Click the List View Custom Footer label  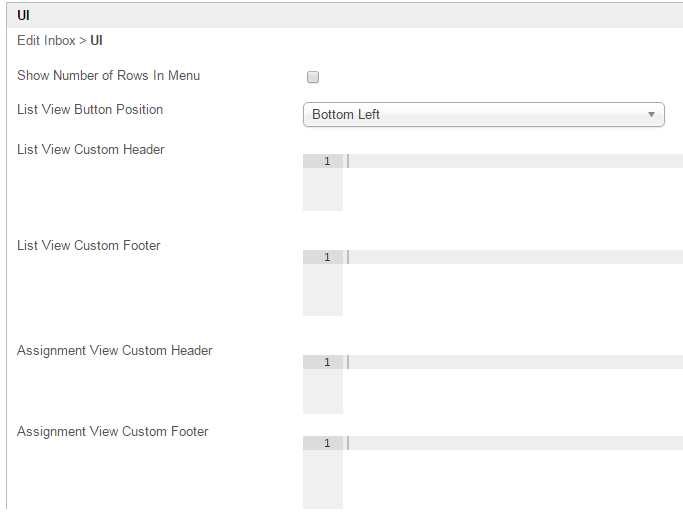tap(89, 246)
